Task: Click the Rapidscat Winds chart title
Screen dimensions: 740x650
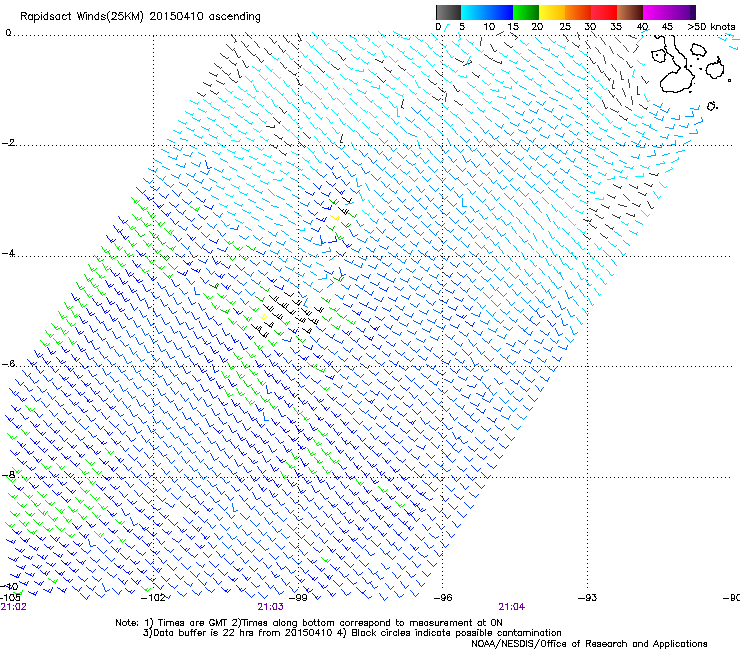Action: [140, 17]
